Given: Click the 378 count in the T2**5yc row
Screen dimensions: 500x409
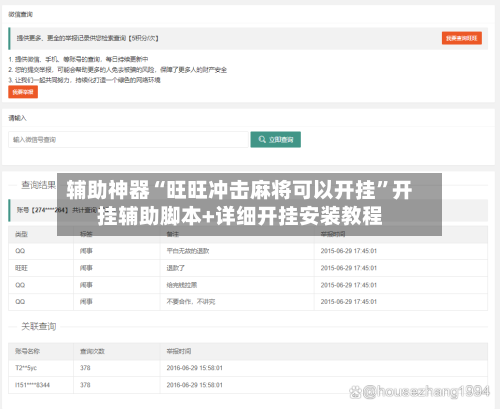Looking at the screenshot, I should (85, 368).
